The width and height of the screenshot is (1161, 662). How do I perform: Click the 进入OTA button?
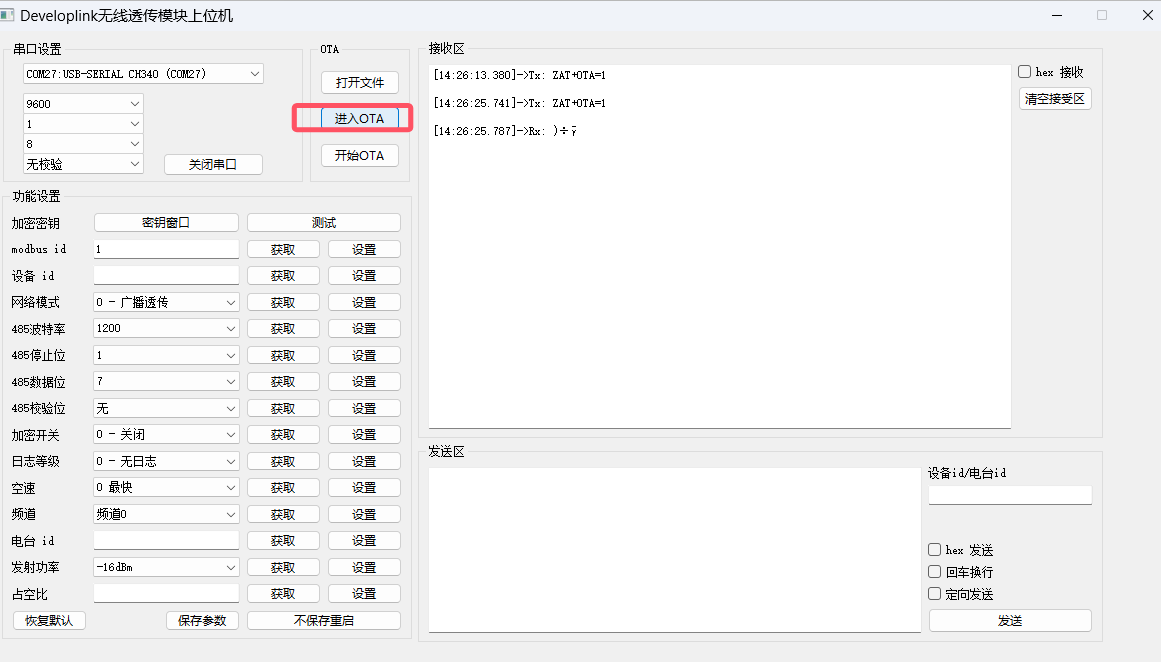tap(359, 118)
